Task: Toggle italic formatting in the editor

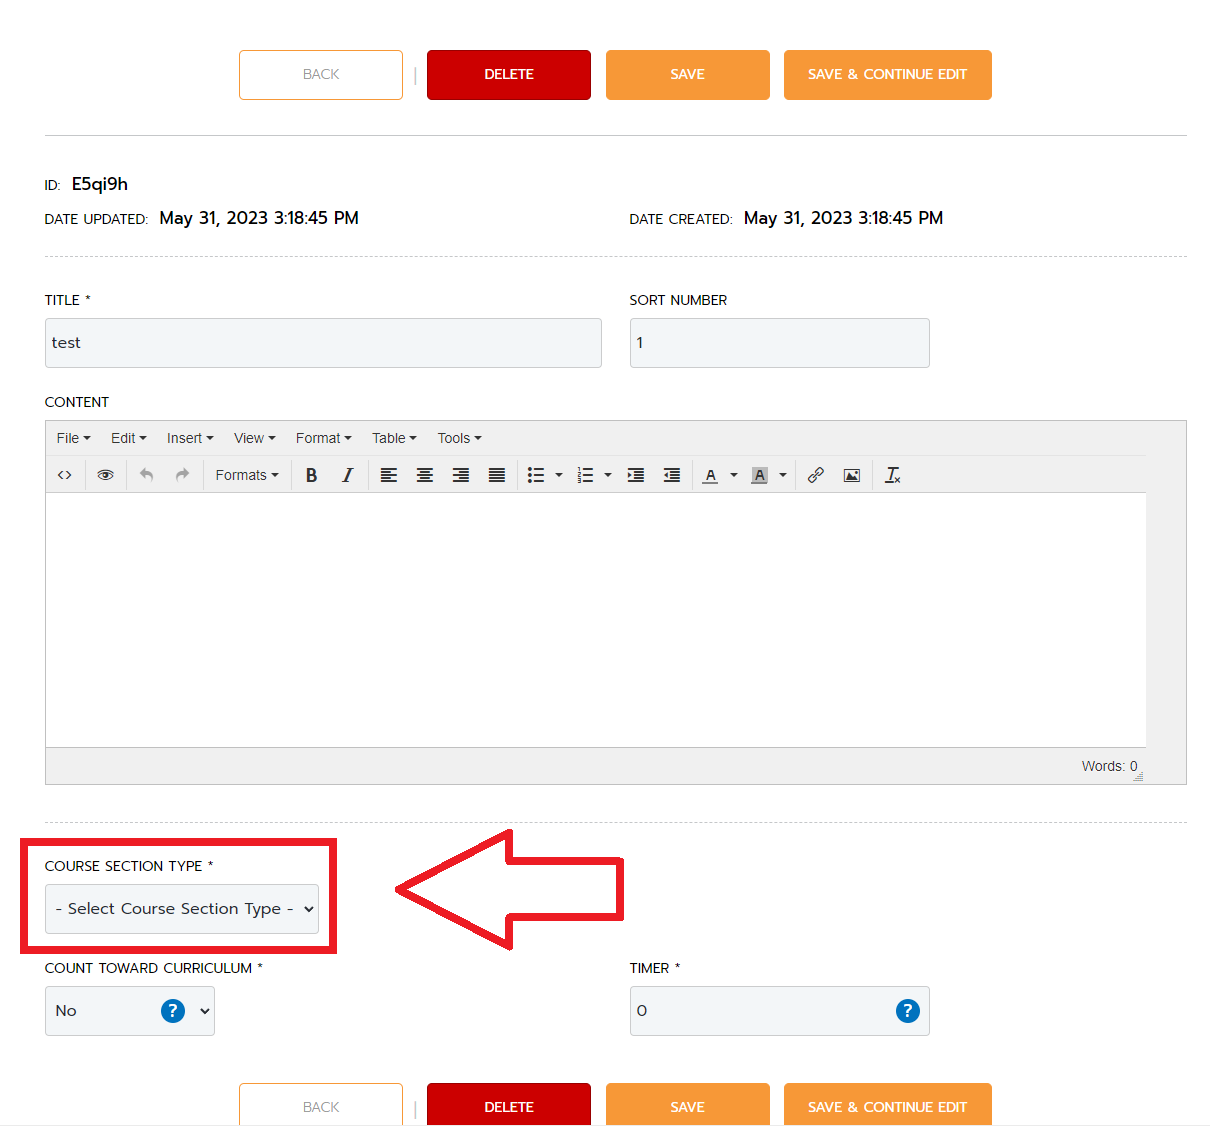Action: tap(347, 474)
